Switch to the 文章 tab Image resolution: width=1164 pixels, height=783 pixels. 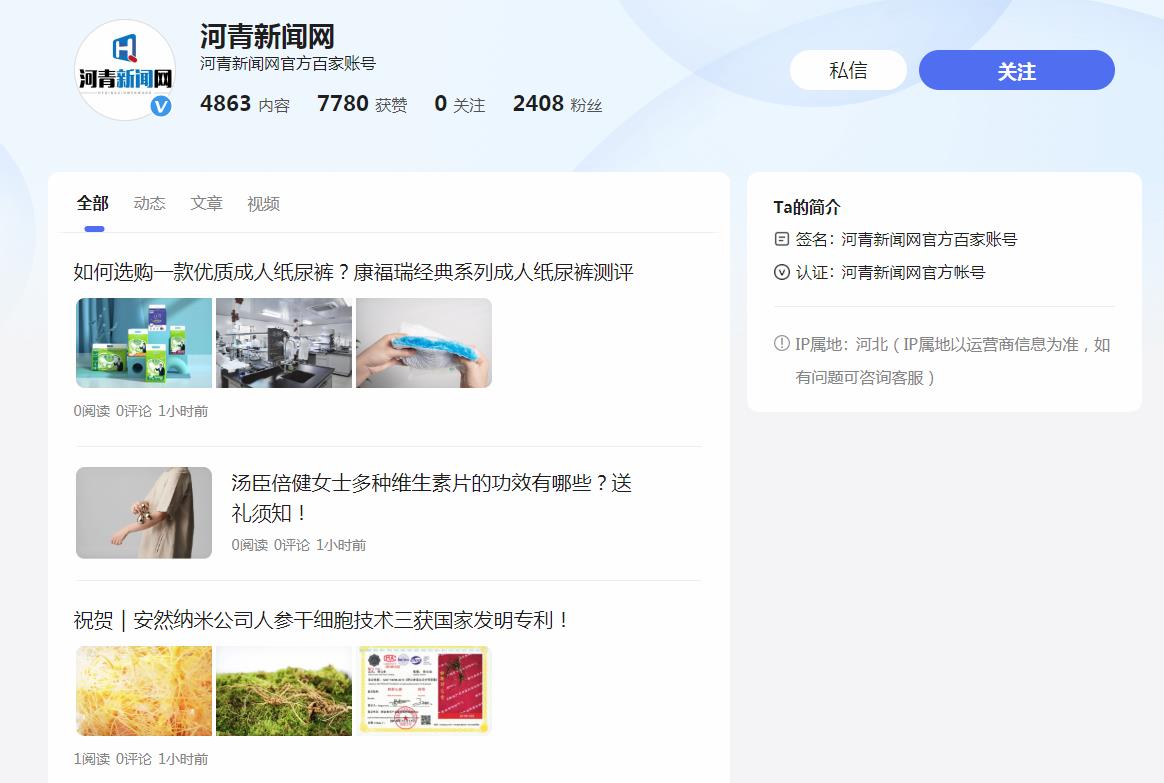click(x=206, y=203)
